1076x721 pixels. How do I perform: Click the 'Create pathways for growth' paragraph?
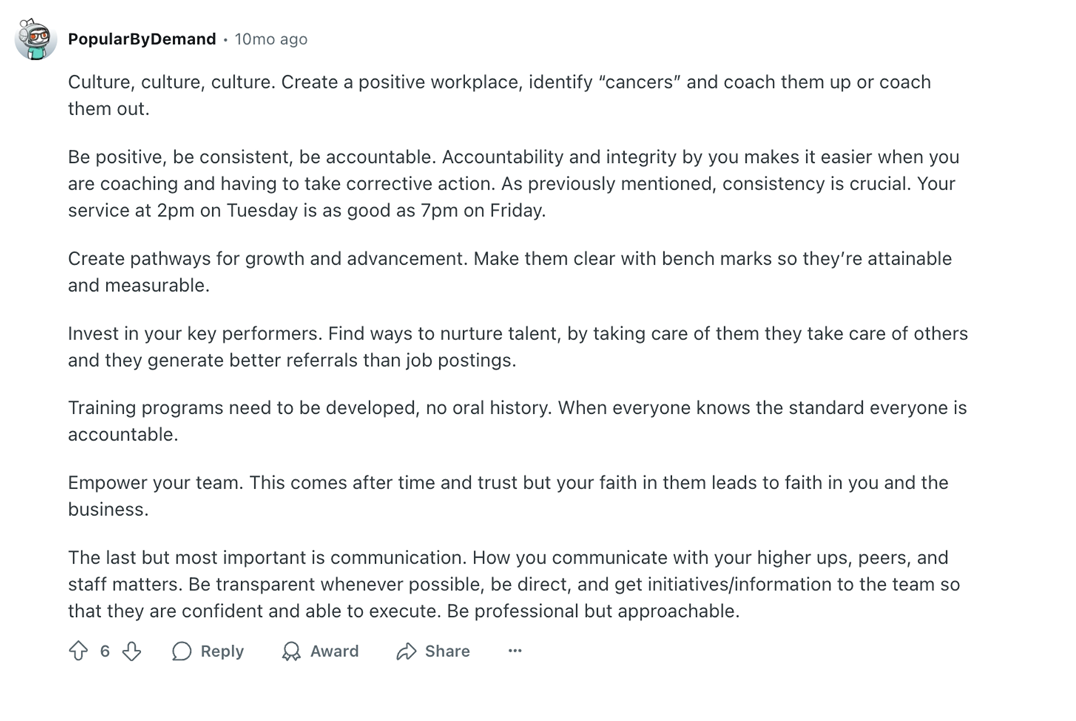[510, 272]
